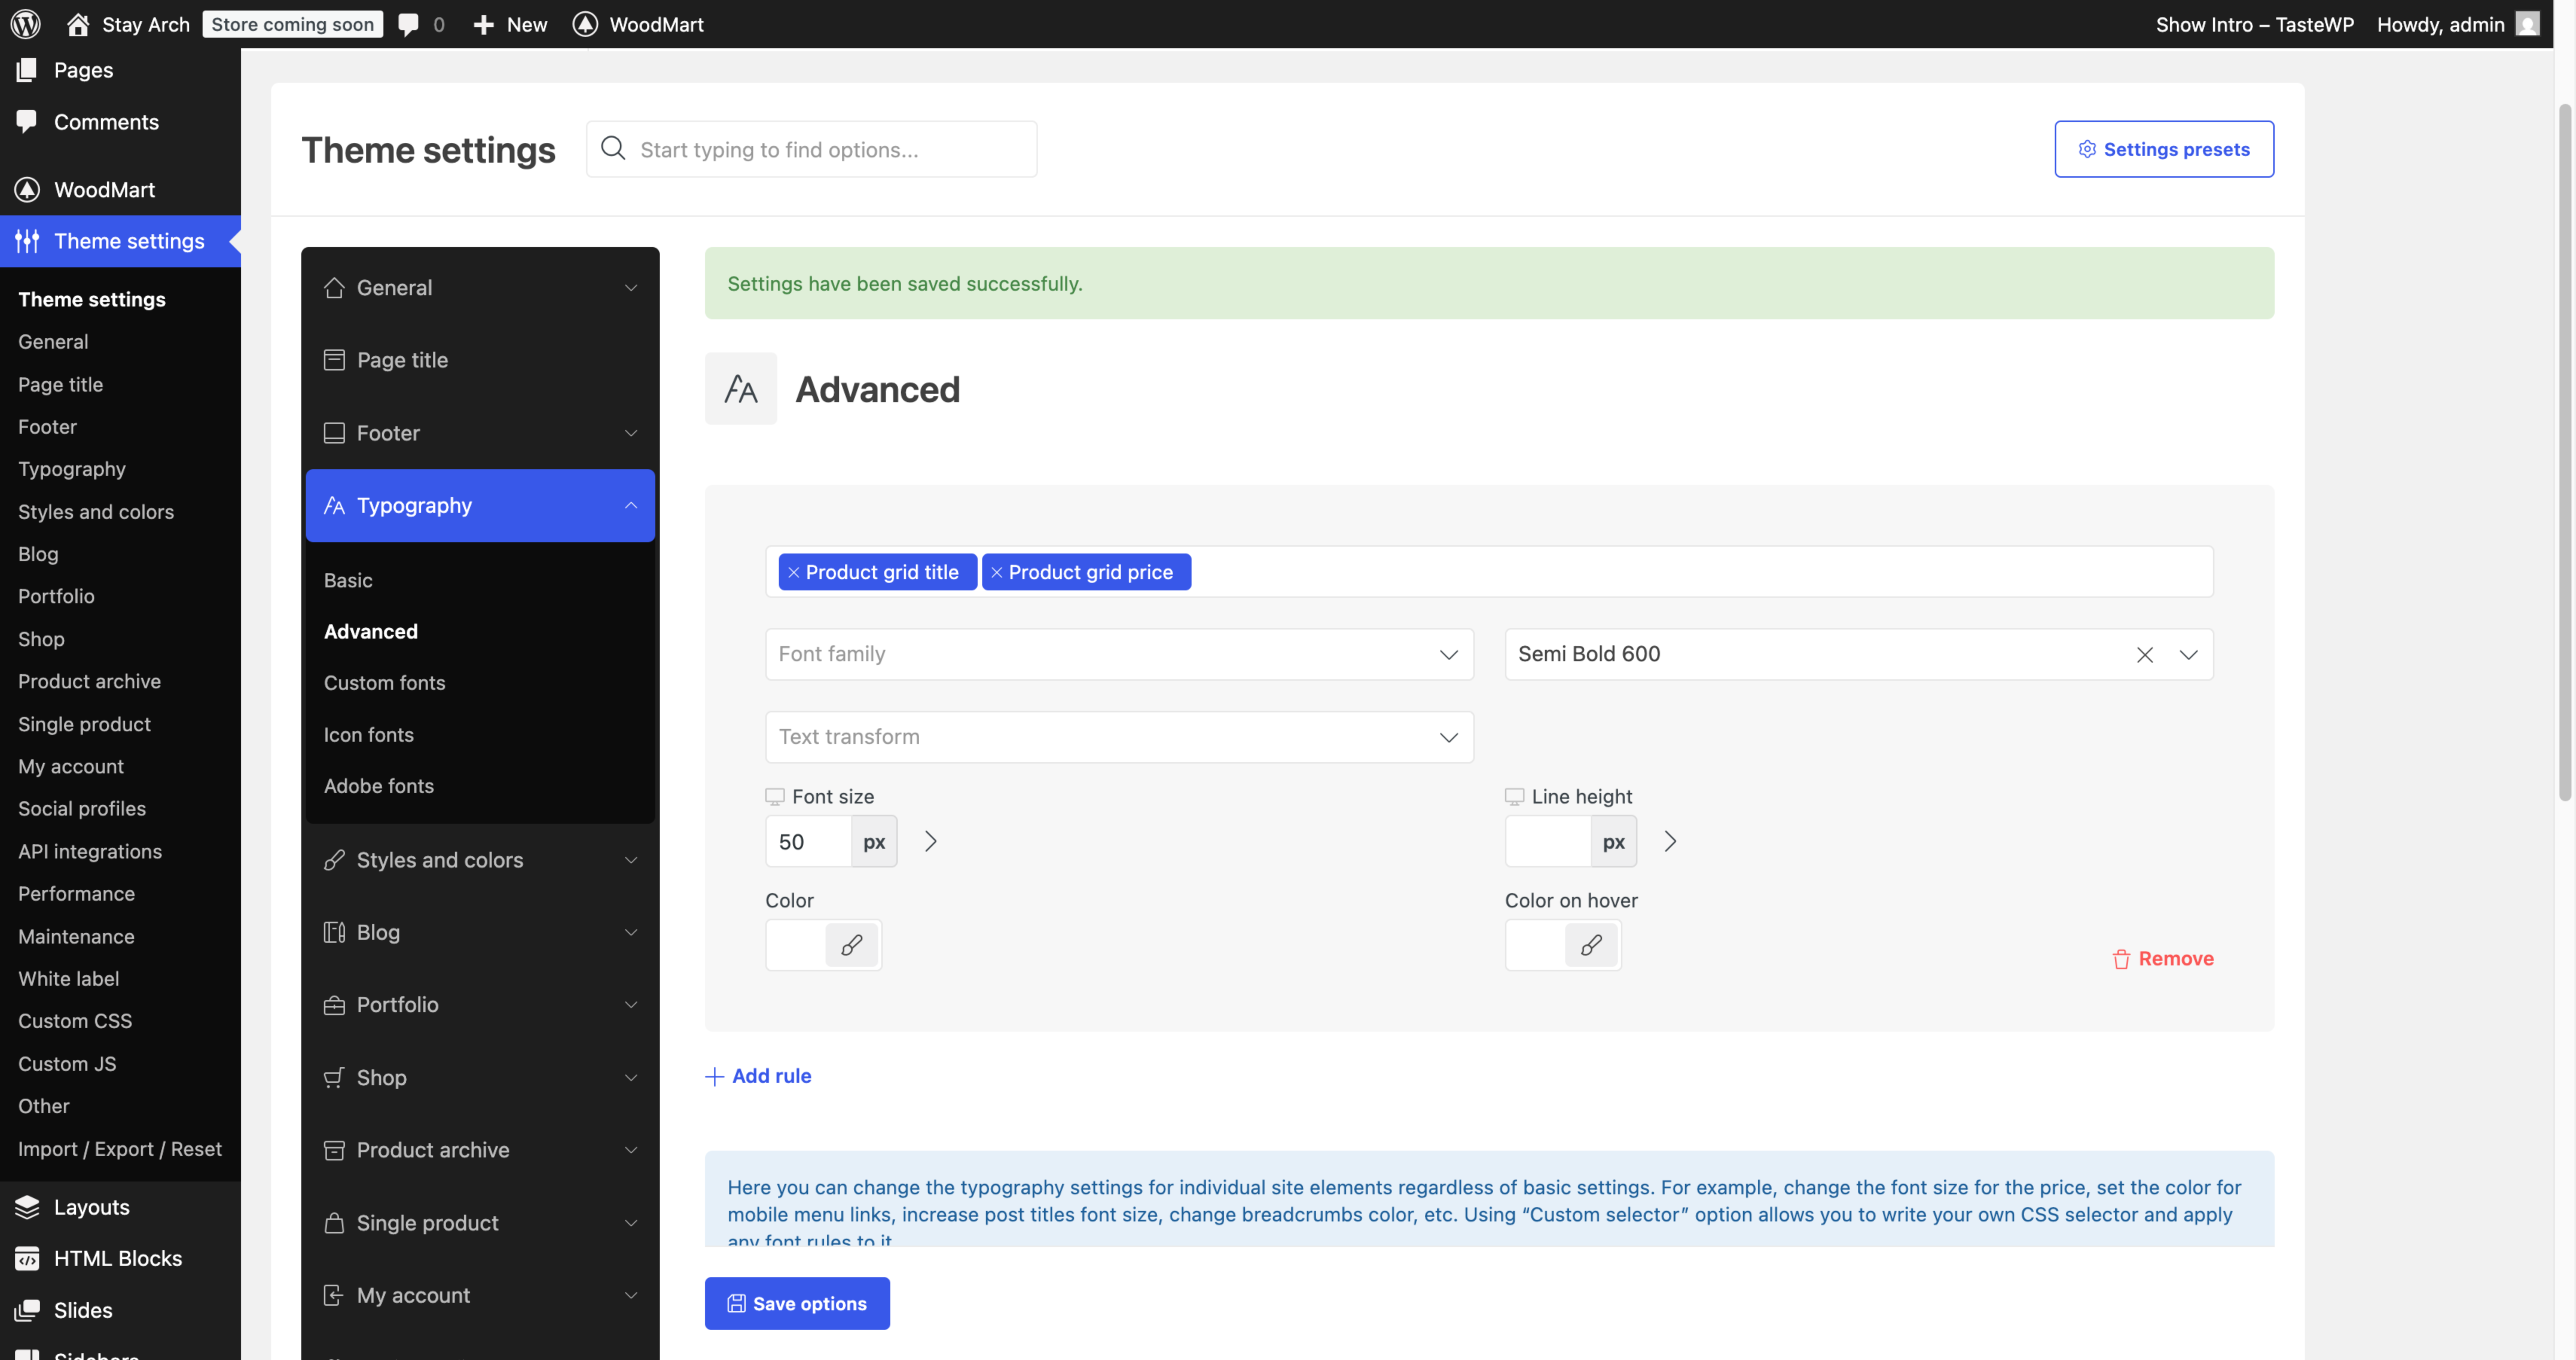
Task: Click the Save options button
Action: click(797, 1304)
